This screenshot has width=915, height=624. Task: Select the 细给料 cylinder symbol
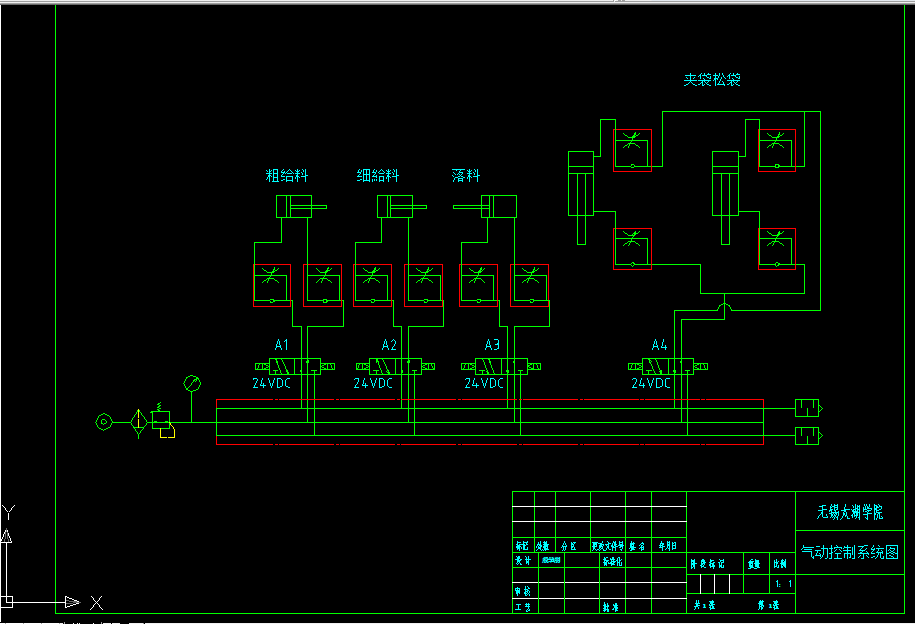tap(401, 207)
